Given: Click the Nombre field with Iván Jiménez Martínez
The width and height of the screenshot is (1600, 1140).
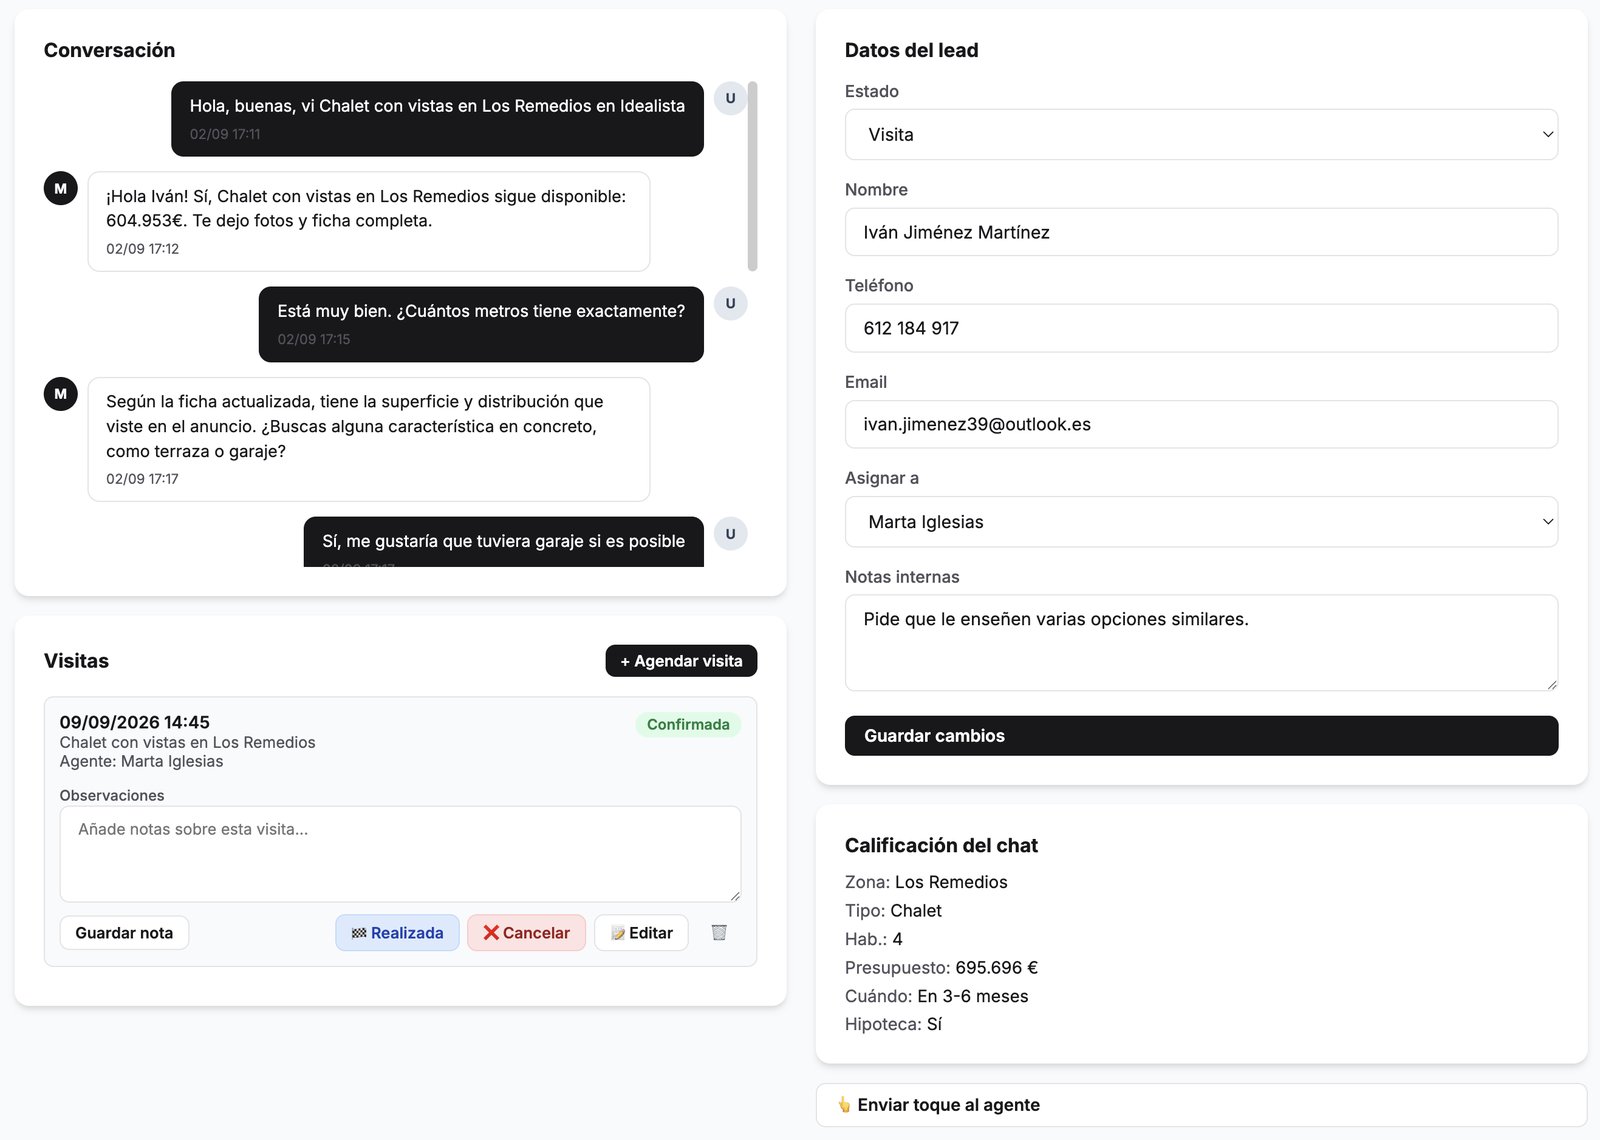Looking at the screenshot, I should click(x=1201, y=232).
